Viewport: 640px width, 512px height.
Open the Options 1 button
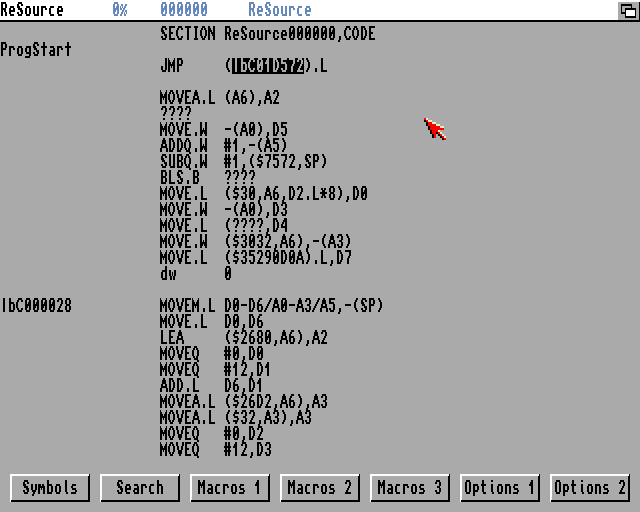point(500,488)
